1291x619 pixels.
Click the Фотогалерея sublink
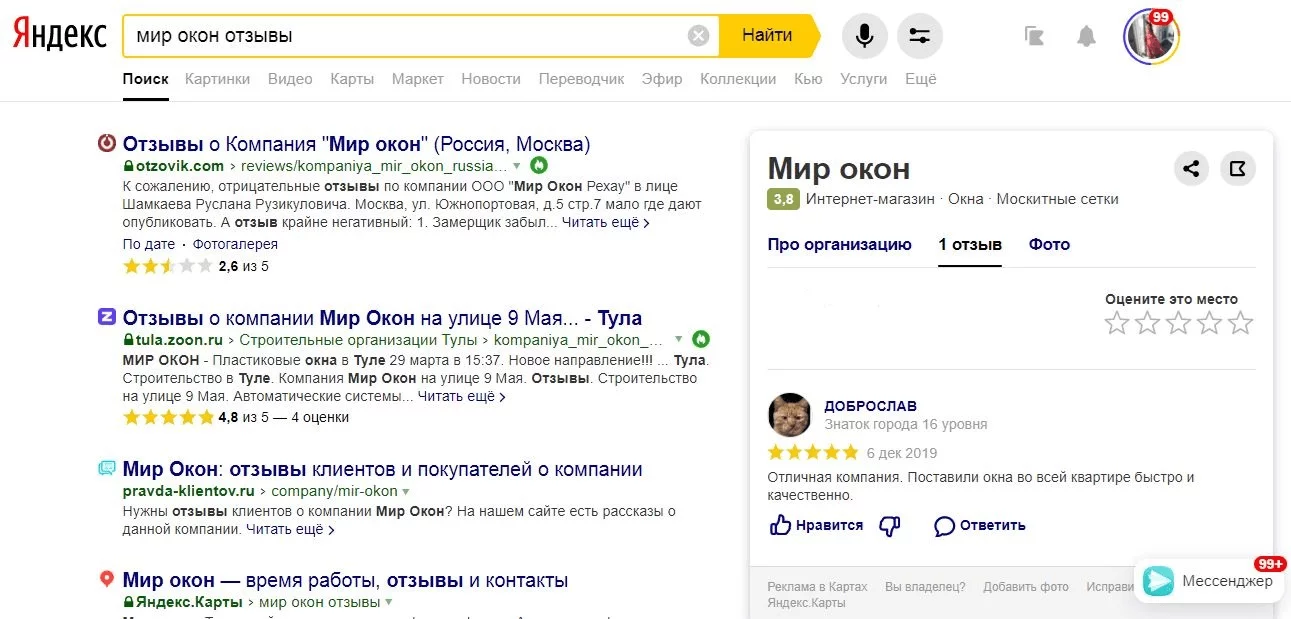(x=235, y=244)
